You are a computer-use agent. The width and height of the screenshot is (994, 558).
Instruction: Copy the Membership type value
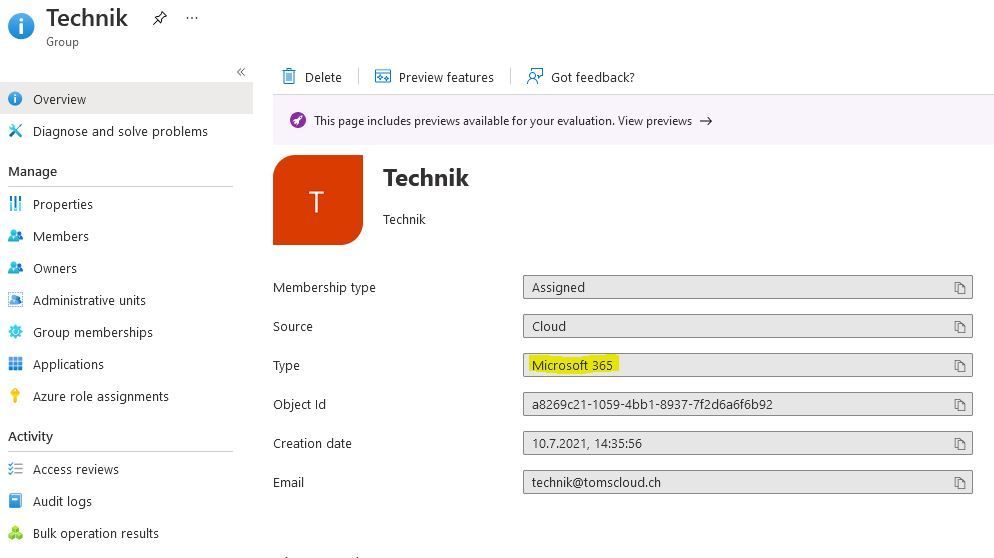[x=960, y=288]
